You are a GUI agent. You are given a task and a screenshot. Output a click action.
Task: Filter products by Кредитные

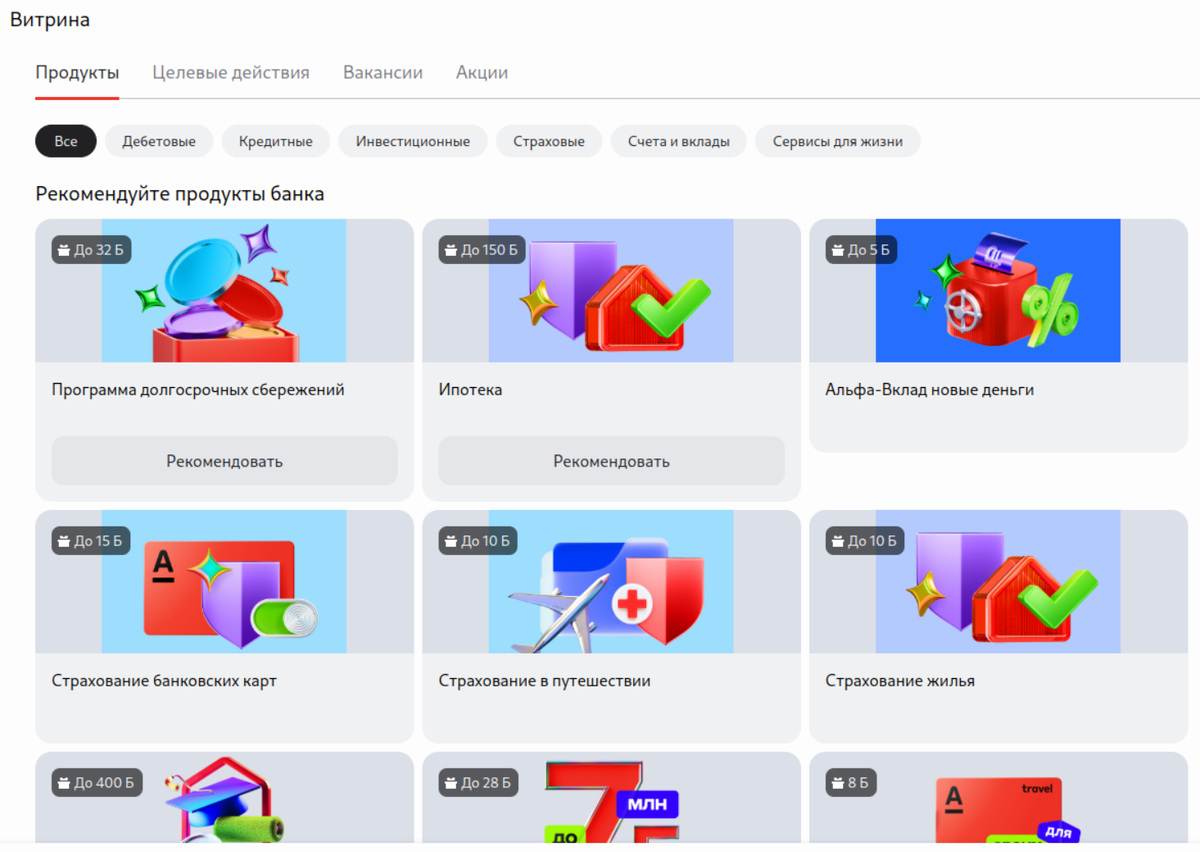pyautogui.click(x=276, y=141)
